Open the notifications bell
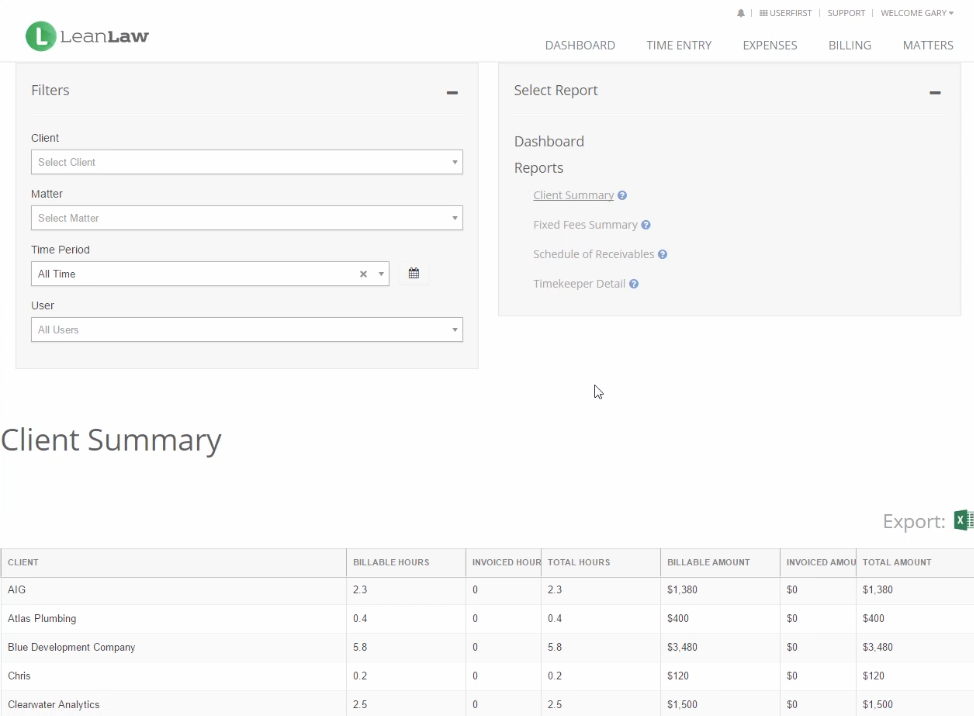This screenshot has width=974, height=716. coord(741,13)
